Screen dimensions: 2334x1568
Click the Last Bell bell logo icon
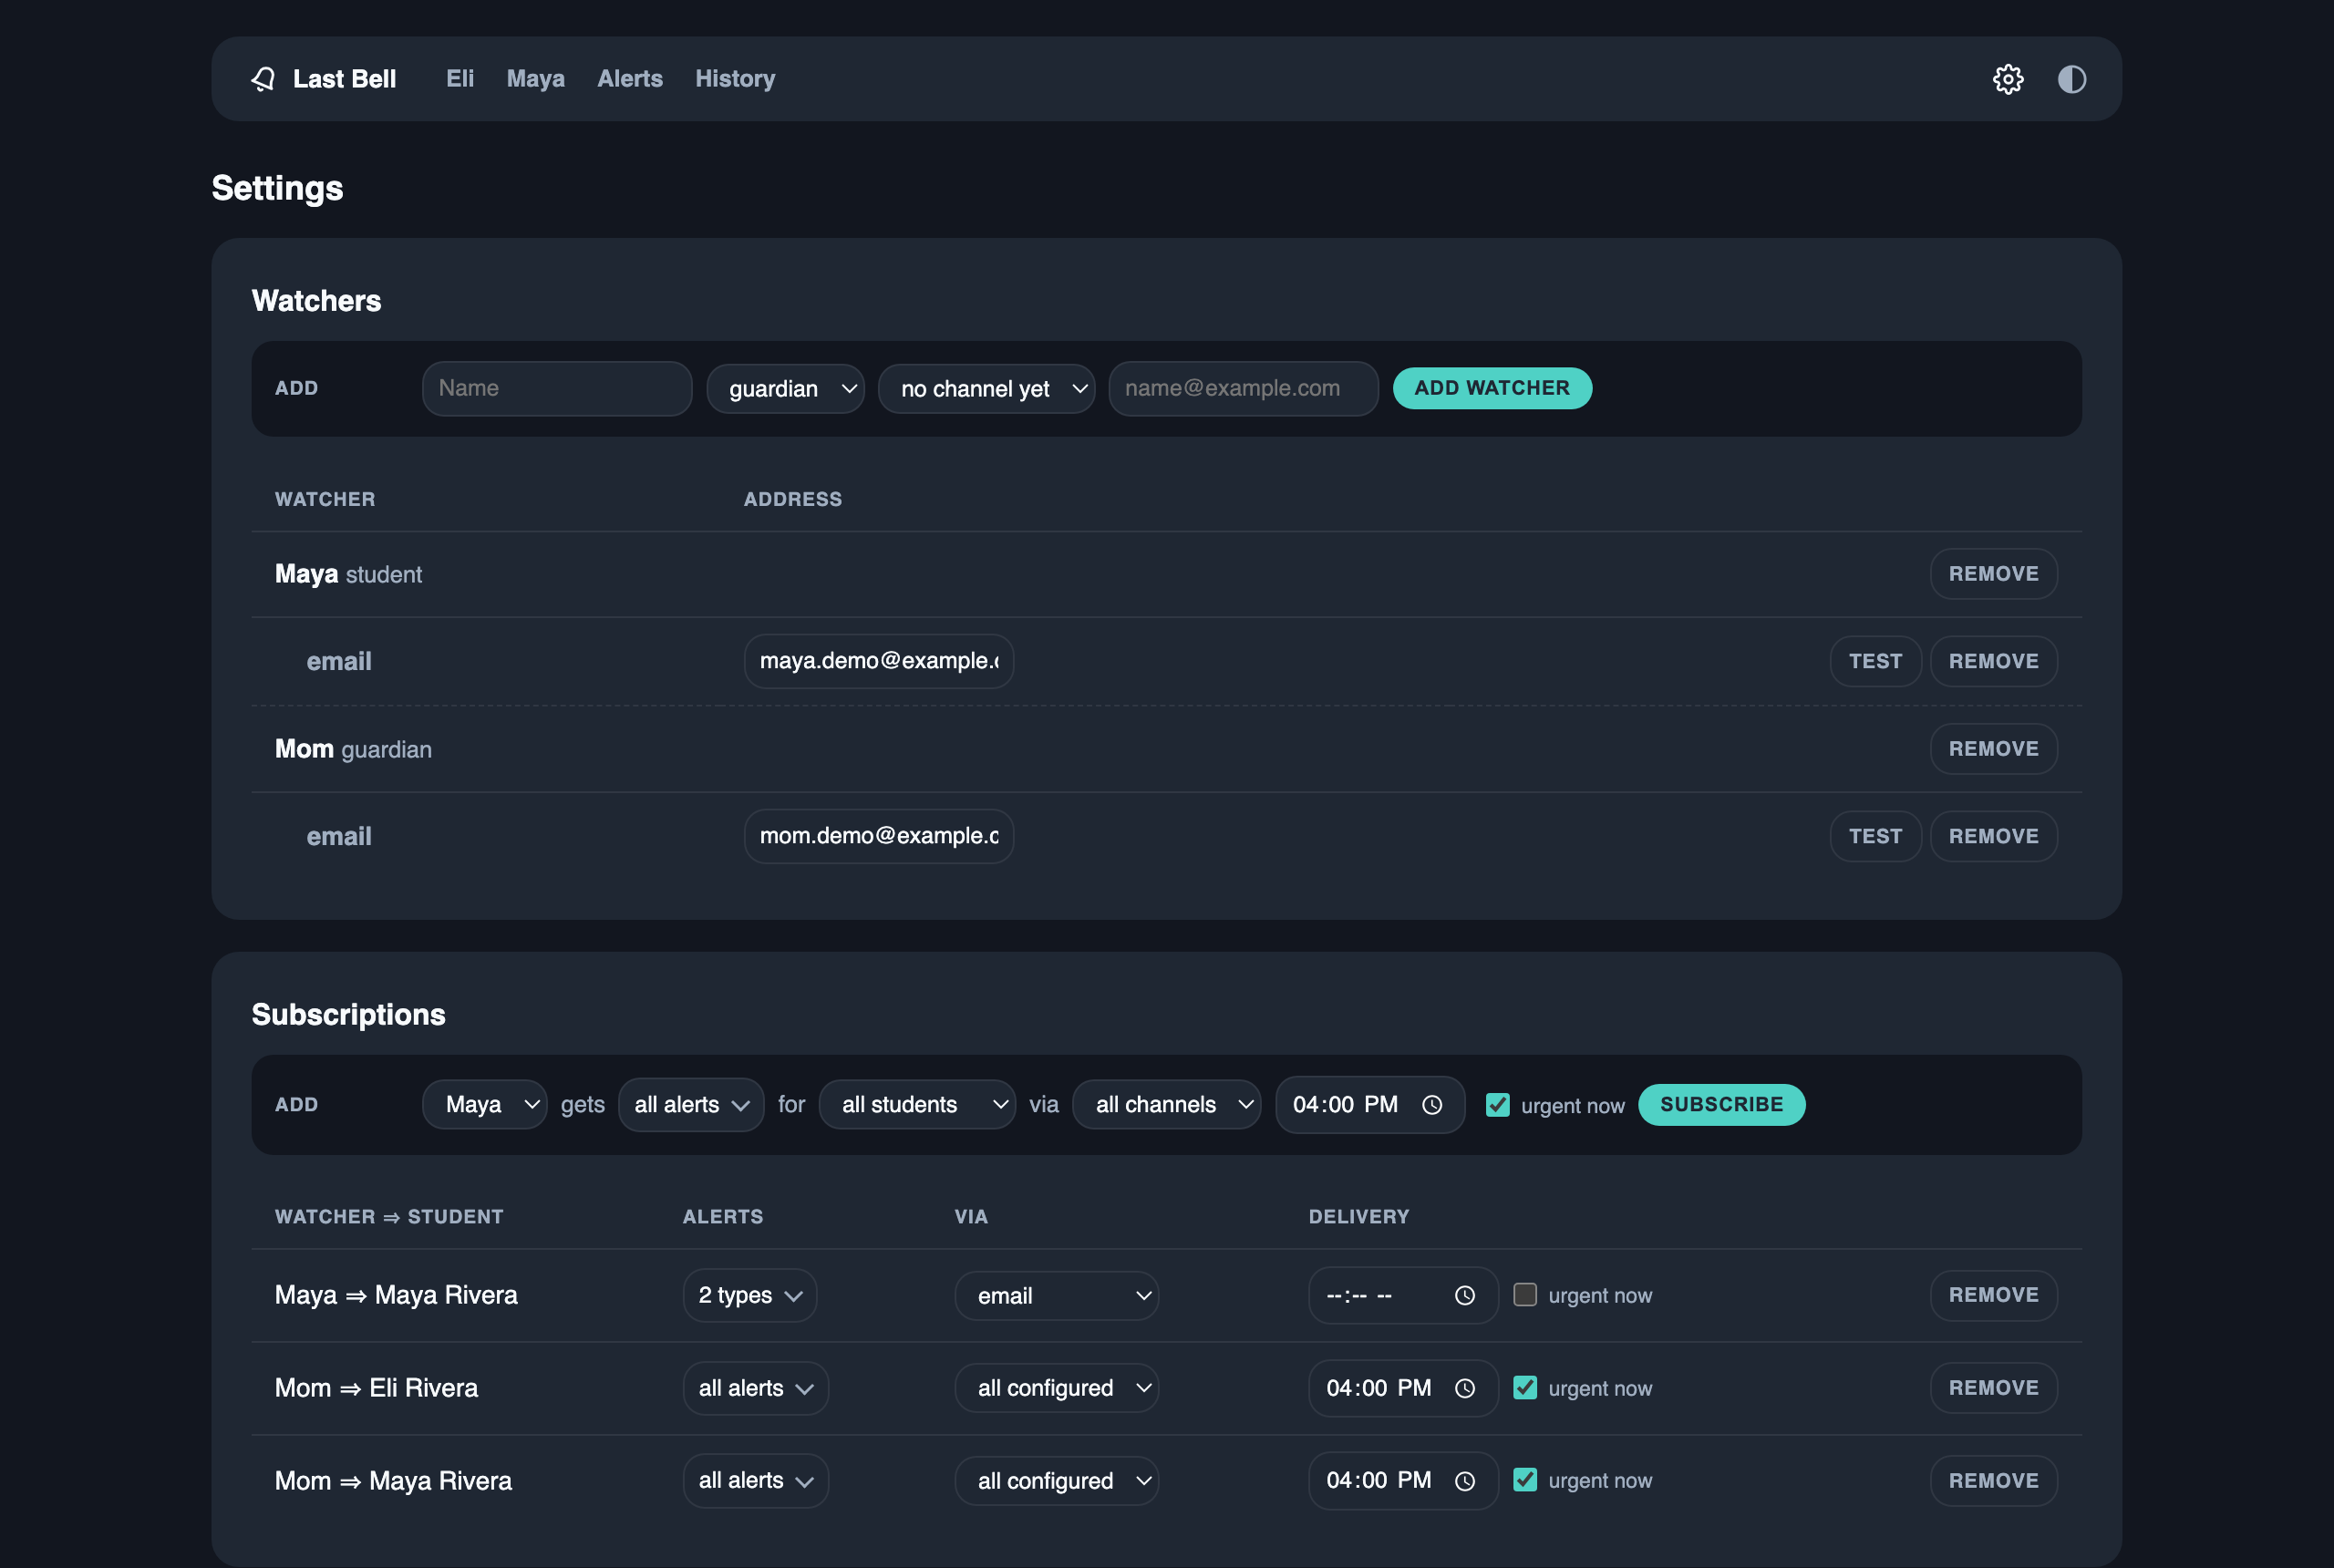[263, 79]
